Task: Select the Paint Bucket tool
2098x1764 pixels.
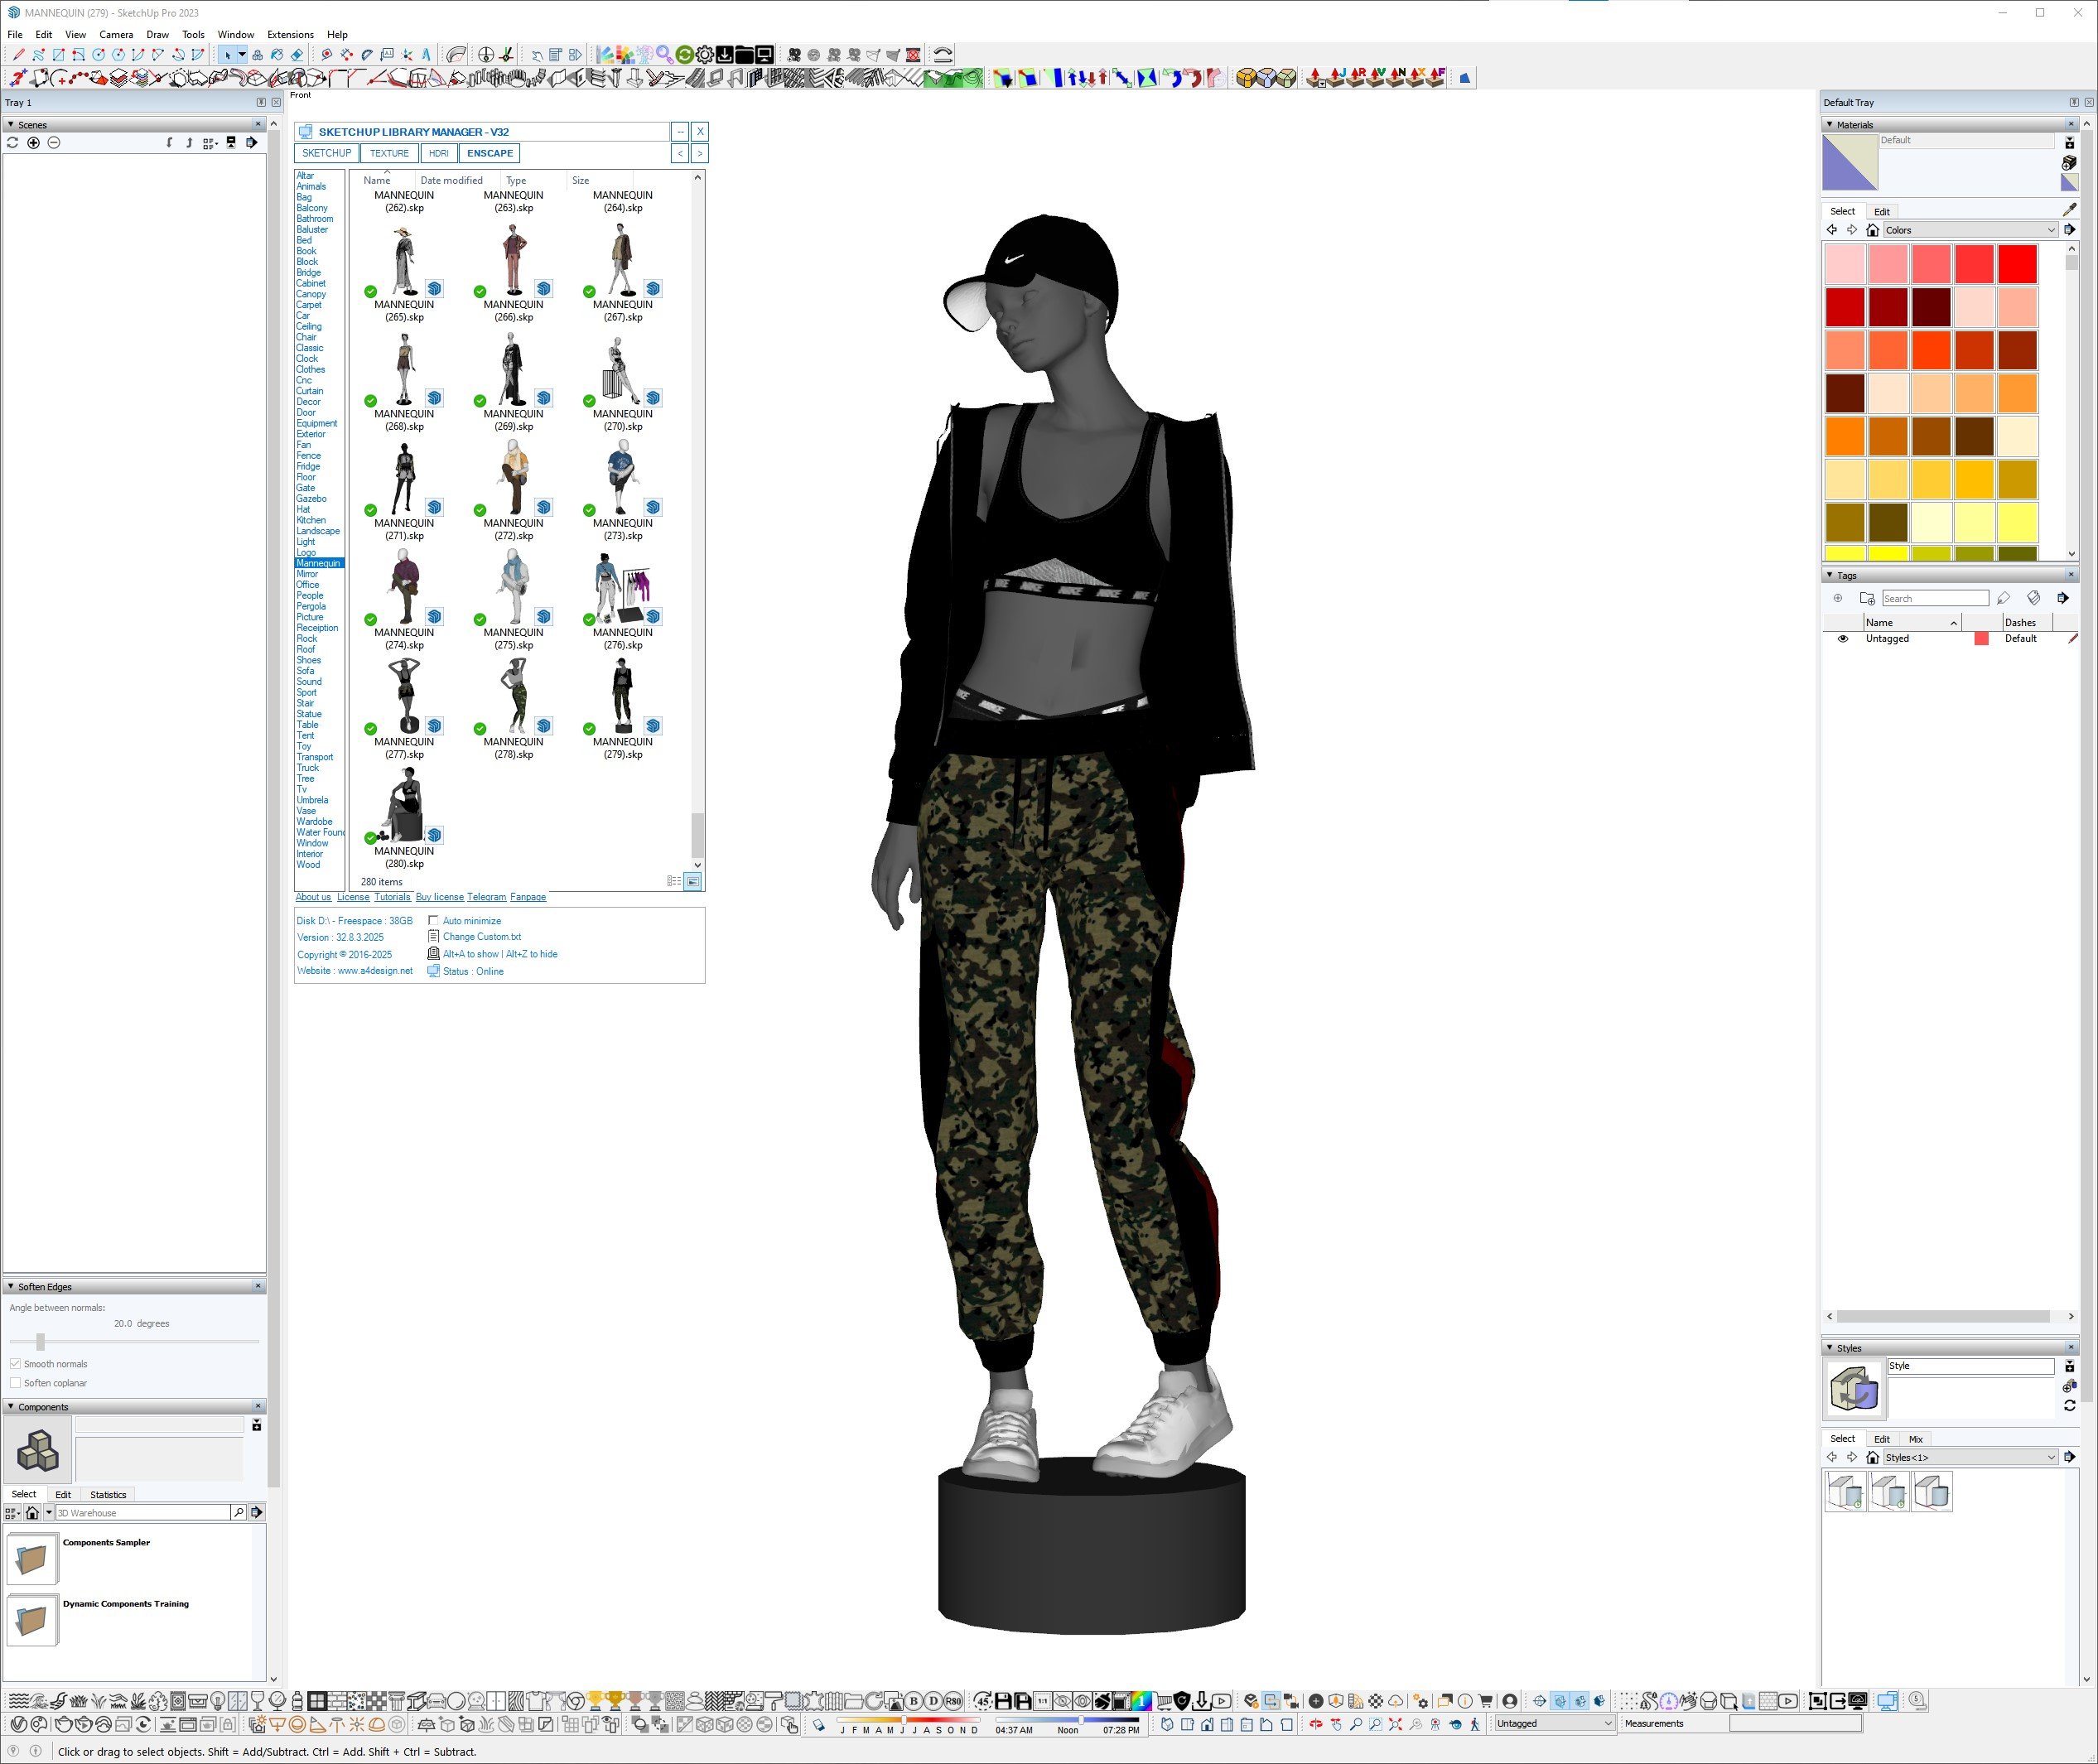Action: point(277,55)
